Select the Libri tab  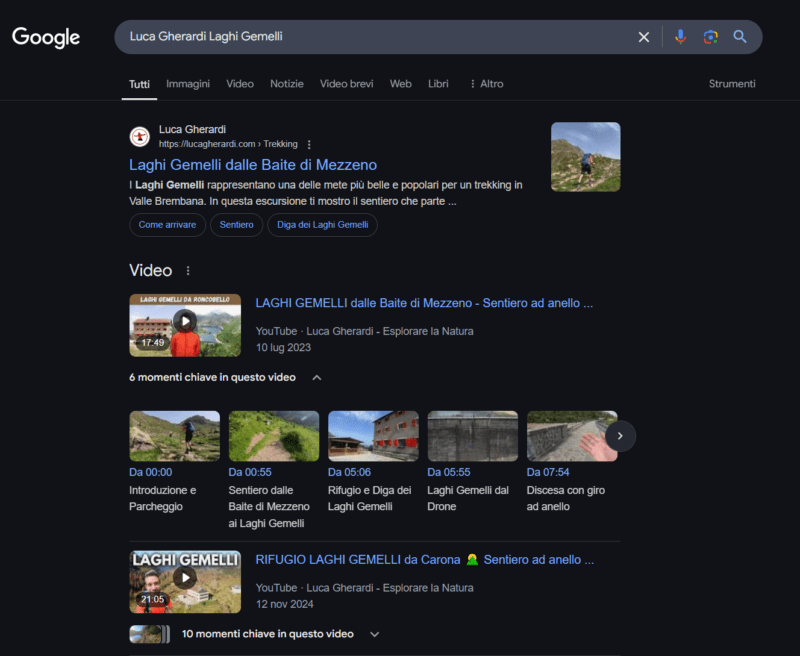coord(438,84)
